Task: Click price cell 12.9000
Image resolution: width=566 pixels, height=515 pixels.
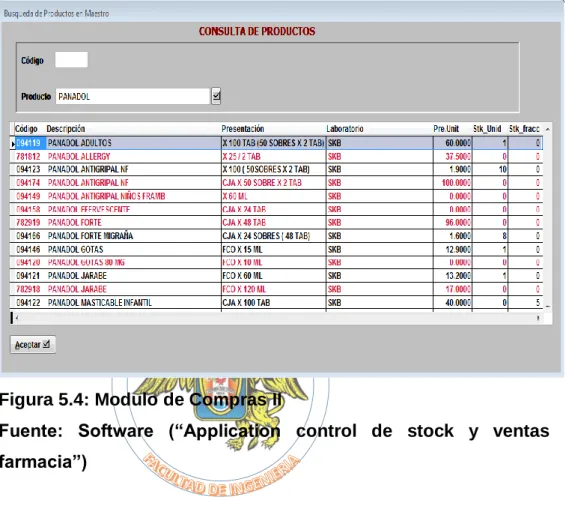Action: pyautogui.click(x=453, y=249)
